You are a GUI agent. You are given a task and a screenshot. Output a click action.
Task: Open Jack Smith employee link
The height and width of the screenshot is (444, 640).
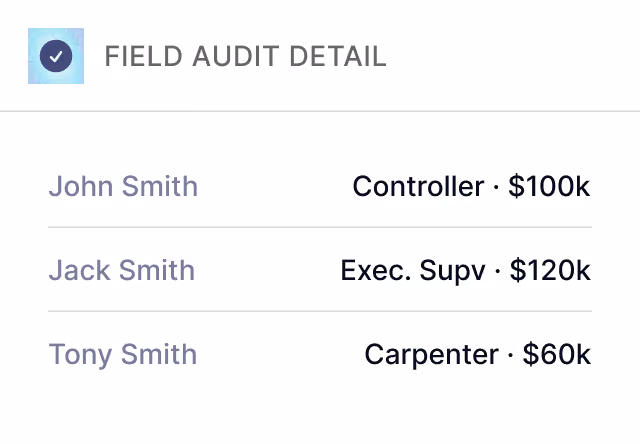(122, 271)
